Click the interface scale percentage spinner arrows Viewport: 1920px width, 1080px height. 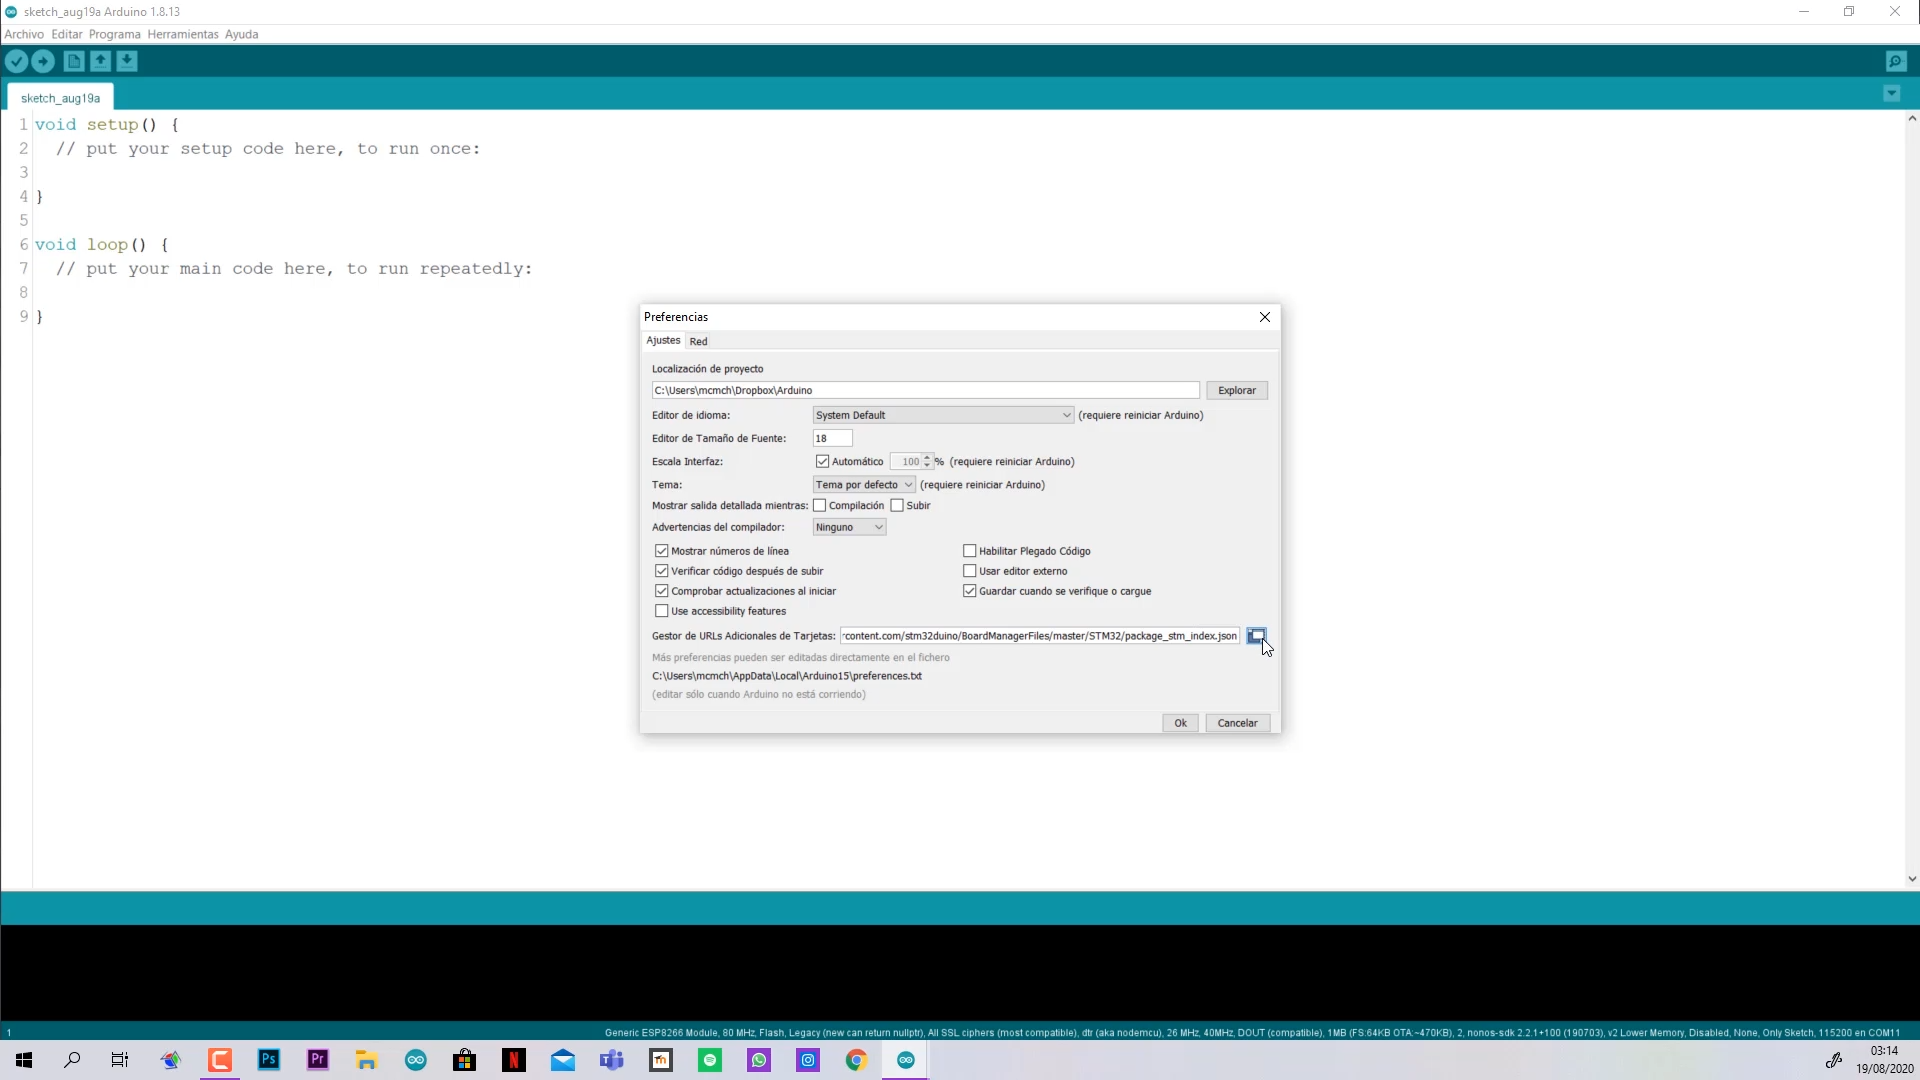[927, 462]
